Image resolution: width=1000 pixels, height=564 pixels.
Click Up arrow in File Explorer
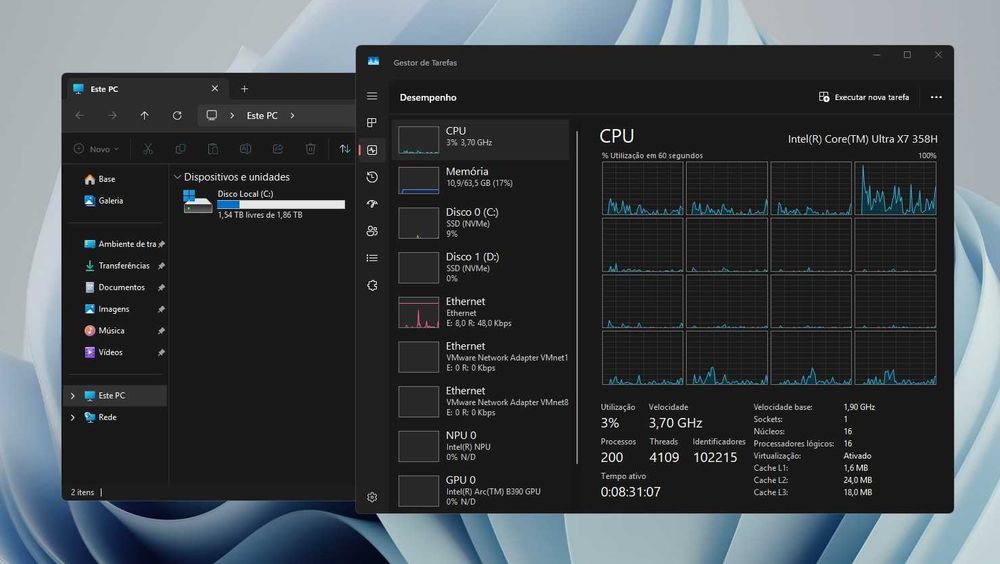[145, 115]
